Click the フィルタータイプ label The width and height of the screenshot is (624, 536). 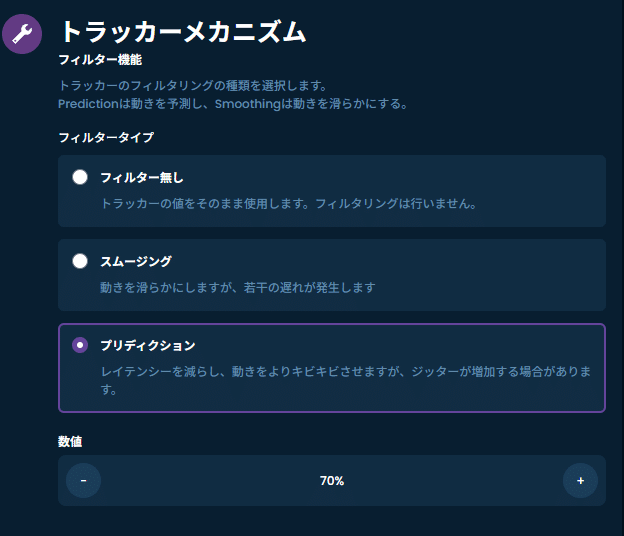tap(106, 137)
